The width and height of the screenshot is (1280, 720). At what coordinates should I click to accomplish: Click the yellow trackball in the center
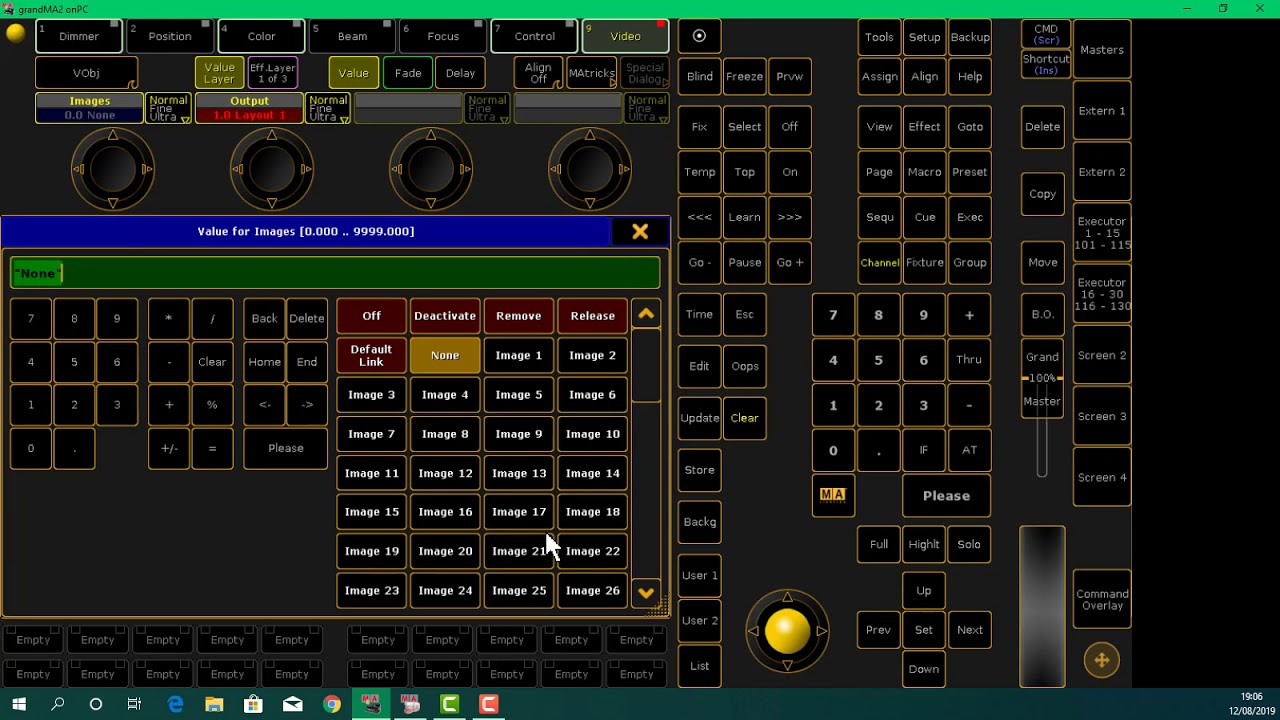tap(787, 630)
